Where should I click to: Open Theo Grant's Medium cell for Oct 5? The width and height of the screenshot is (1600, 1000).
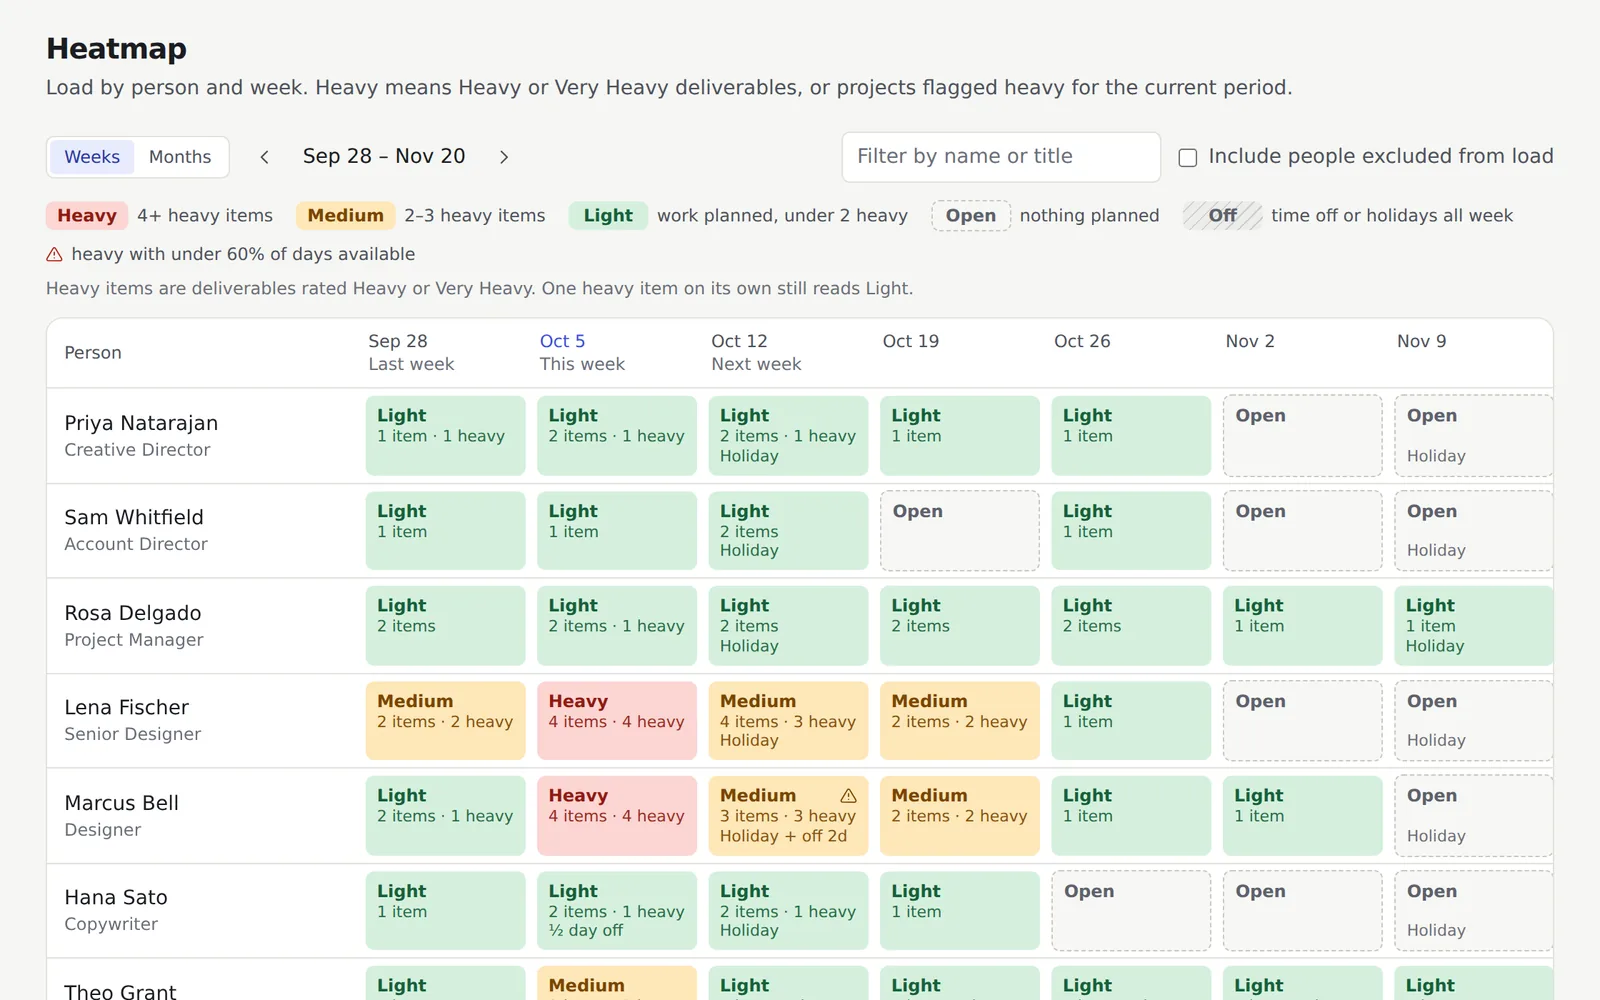pos(617,983)
